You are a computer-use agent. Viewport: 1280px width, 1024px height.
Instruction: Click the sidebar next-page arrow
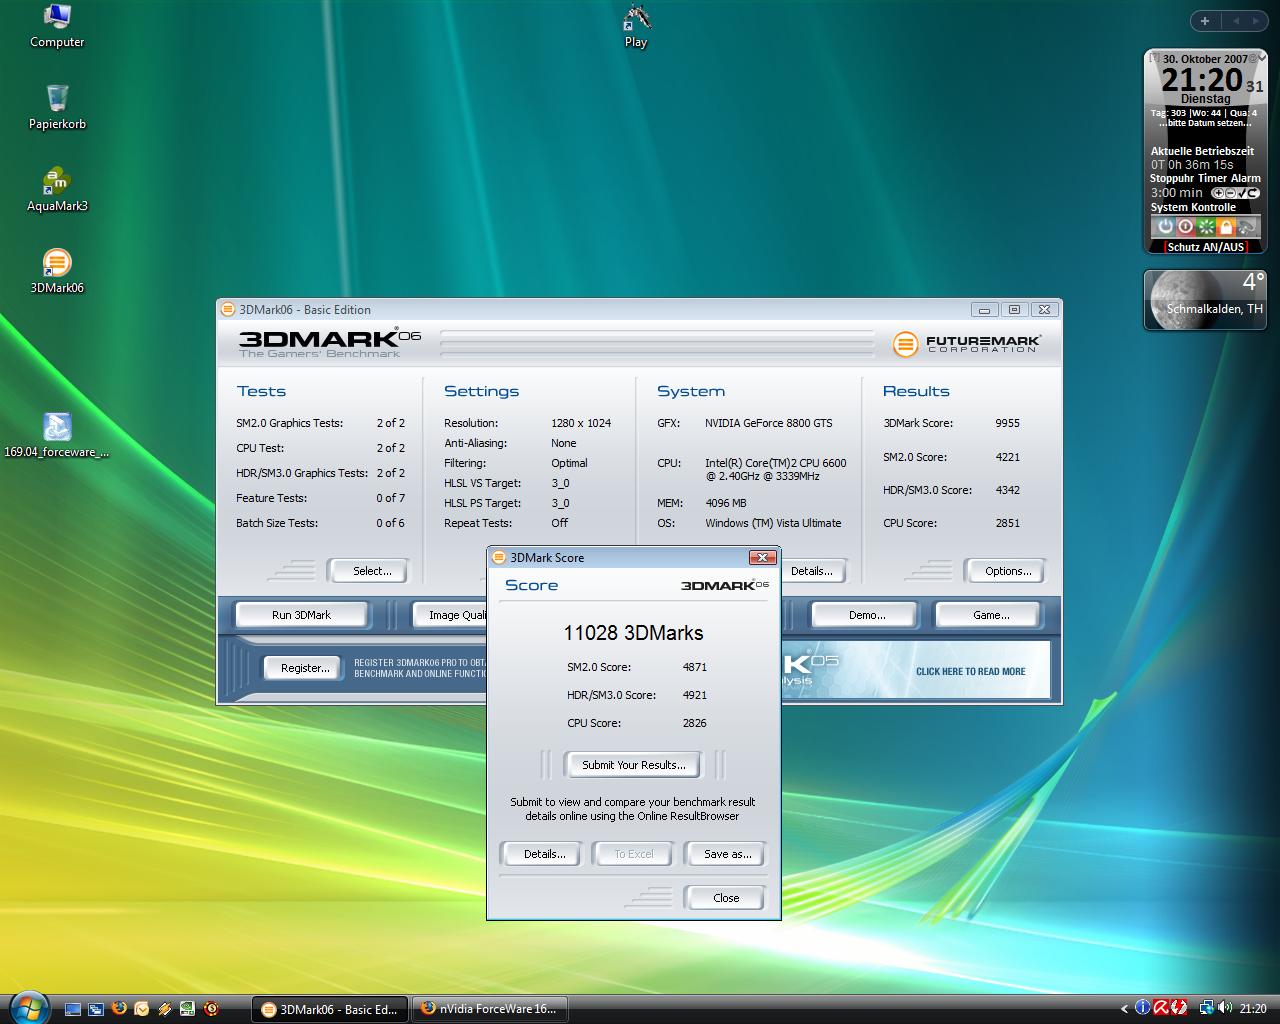1258,20
